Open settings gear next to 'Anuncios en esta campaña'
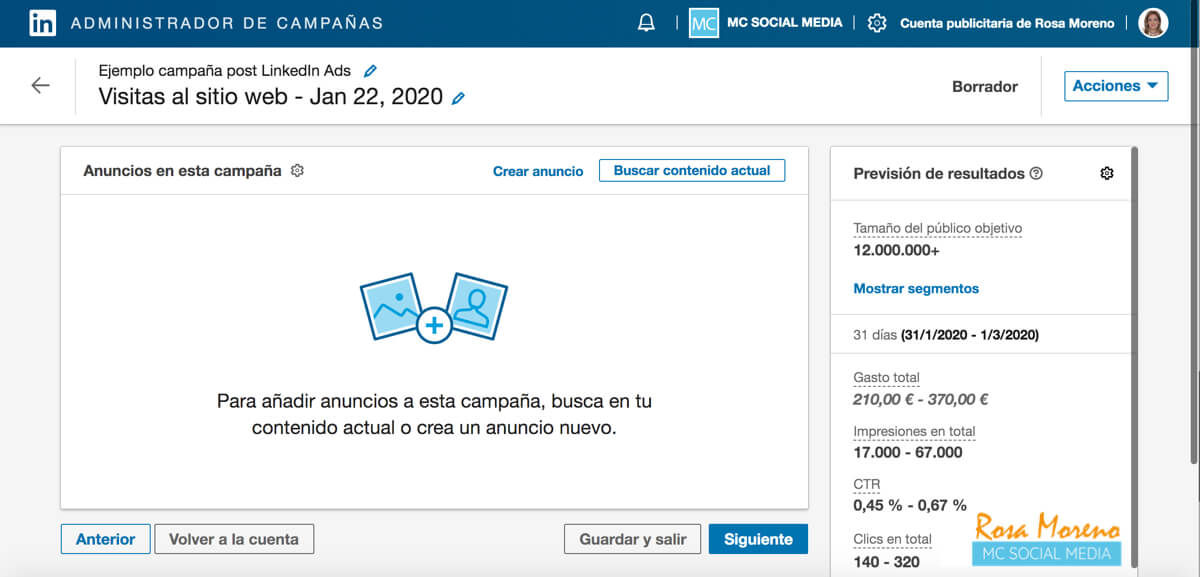This screenshot has height=577, width=1200. 296,171
